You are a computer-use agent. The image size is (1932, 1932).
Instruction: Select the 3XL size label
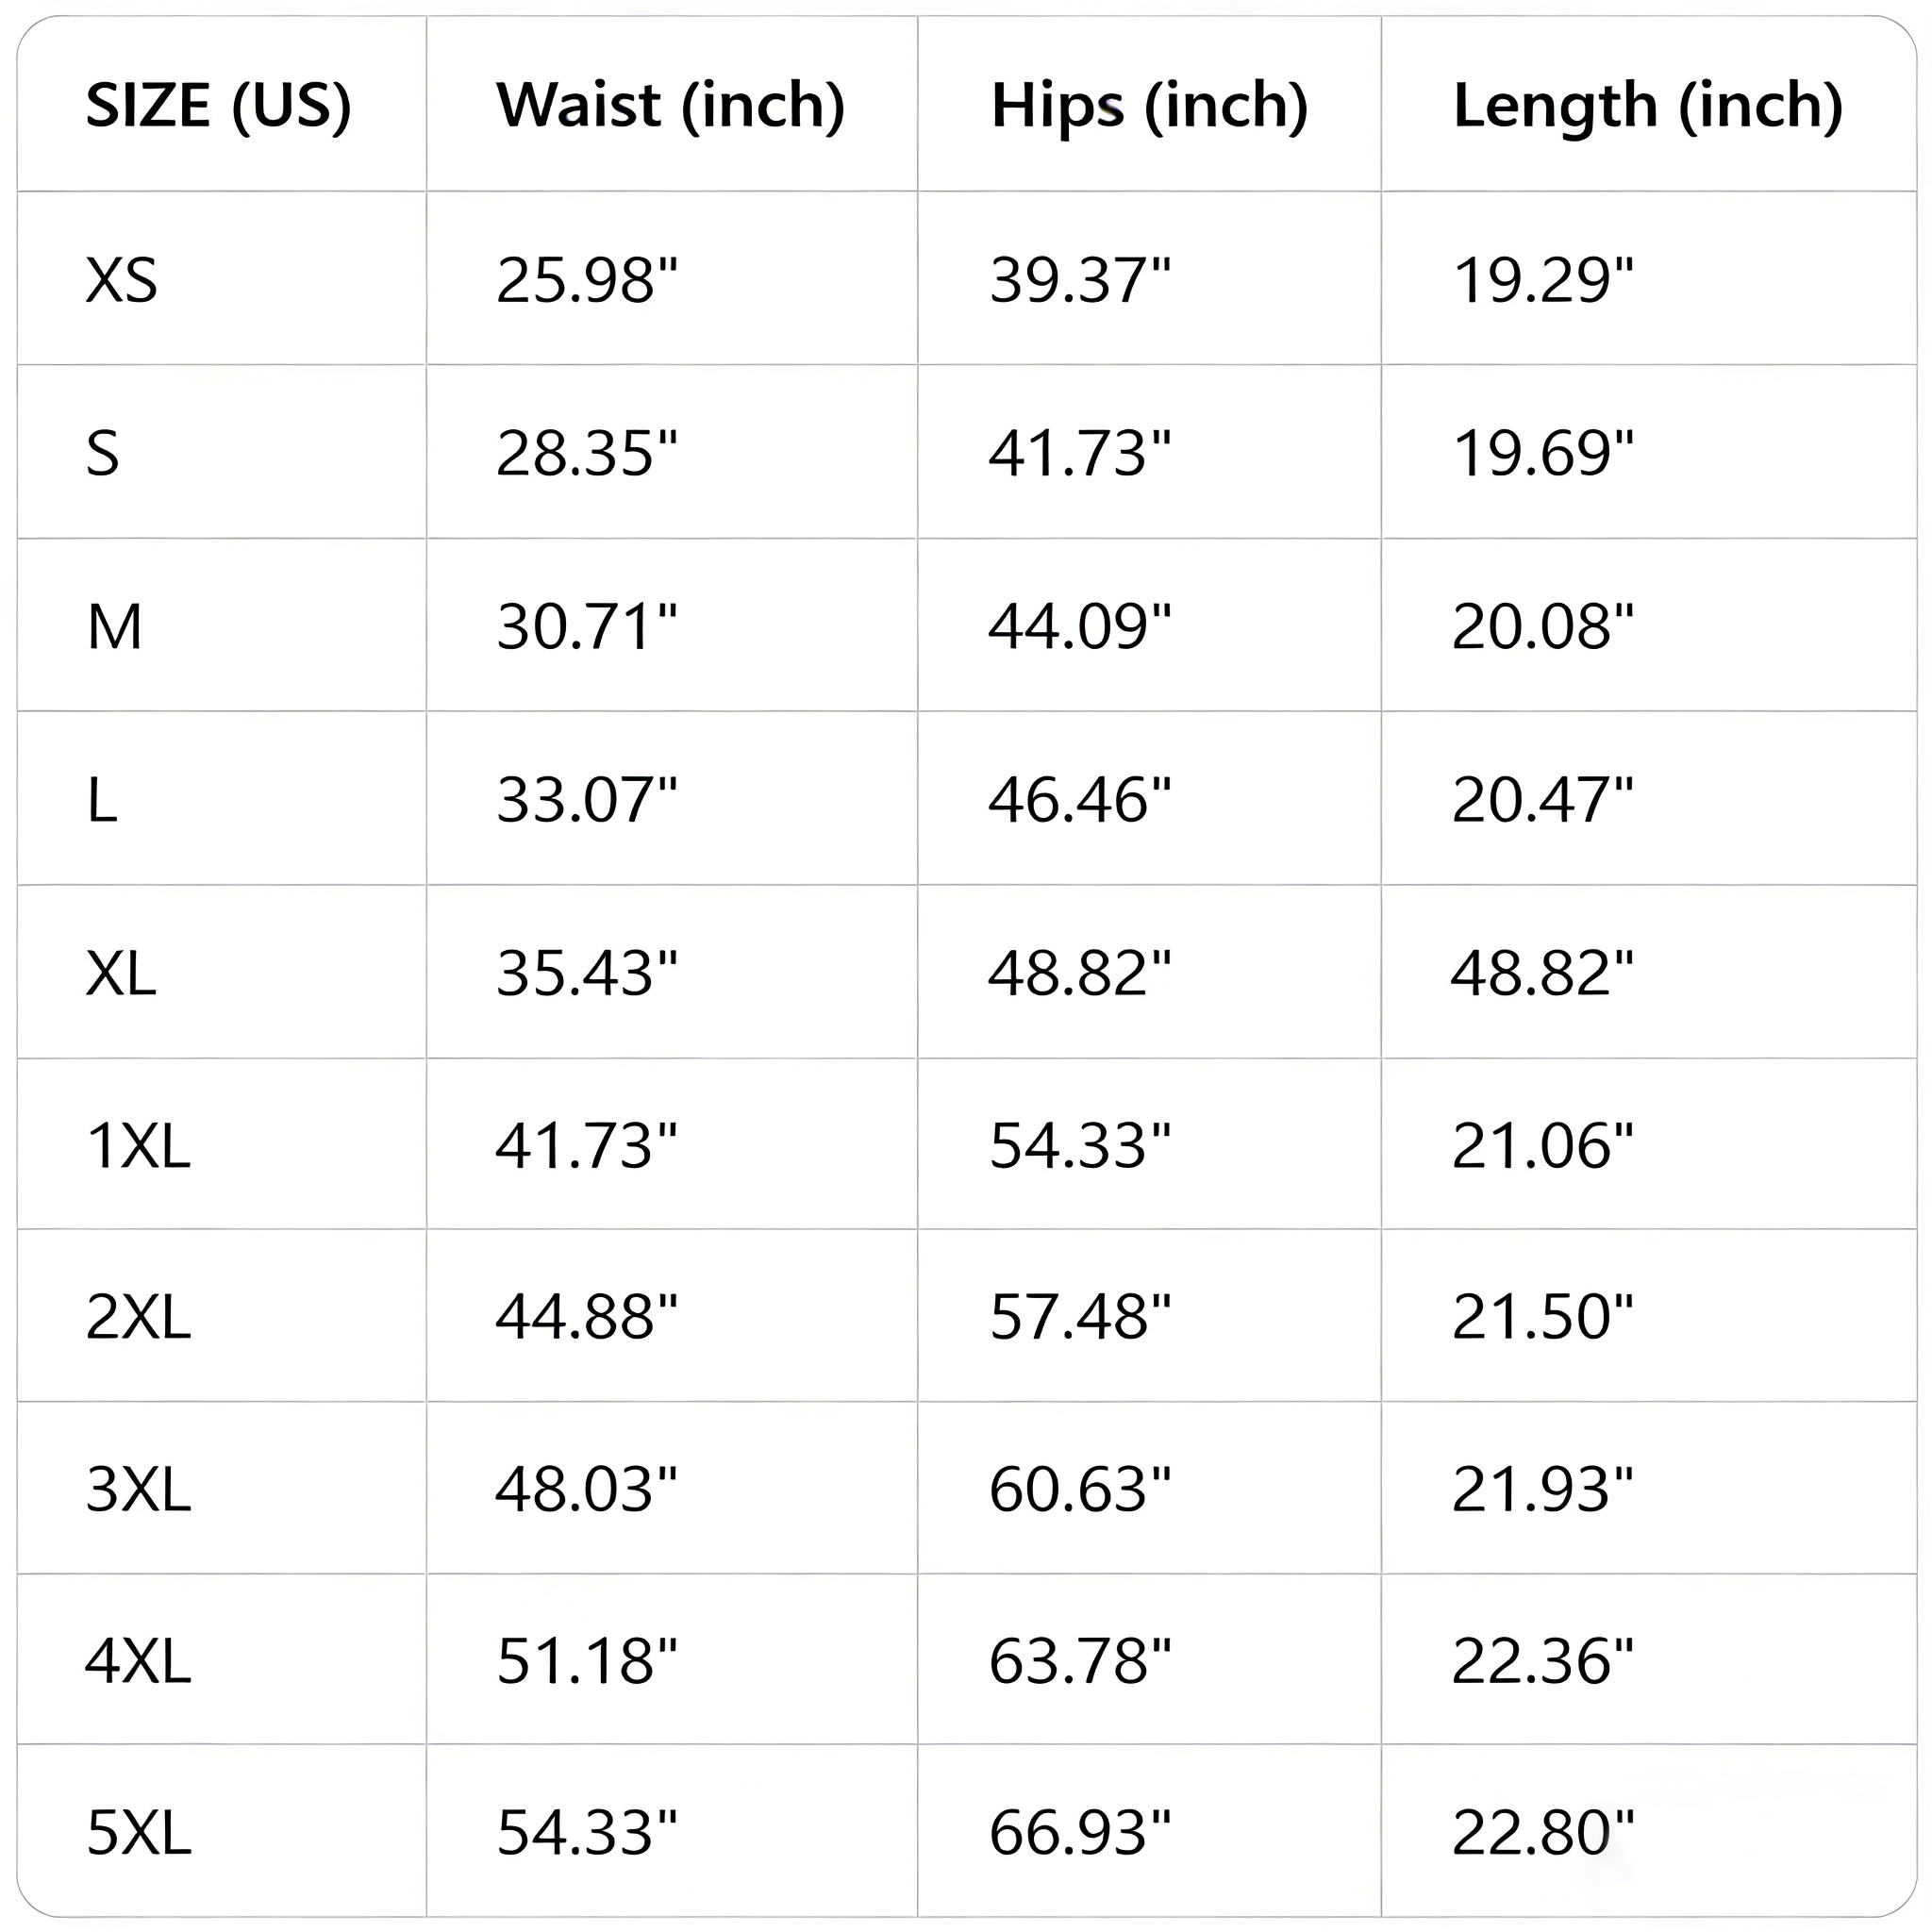click(x=138, y=1488)
